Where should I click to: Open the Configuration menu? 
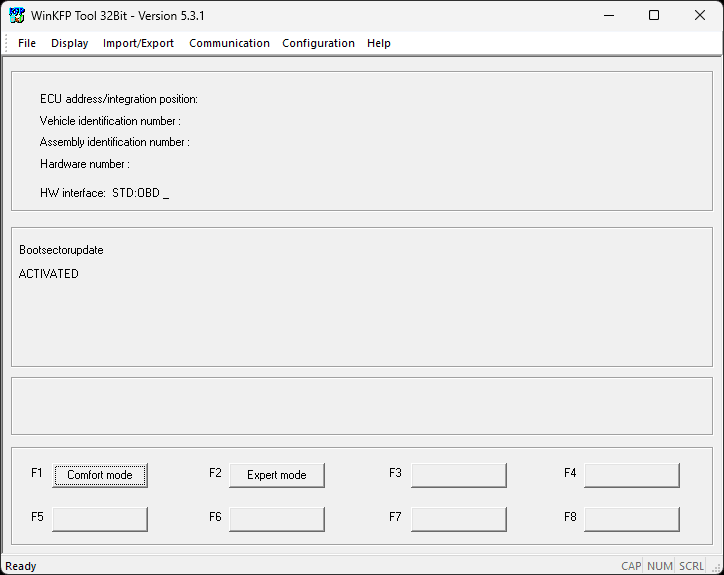point(318,43)
